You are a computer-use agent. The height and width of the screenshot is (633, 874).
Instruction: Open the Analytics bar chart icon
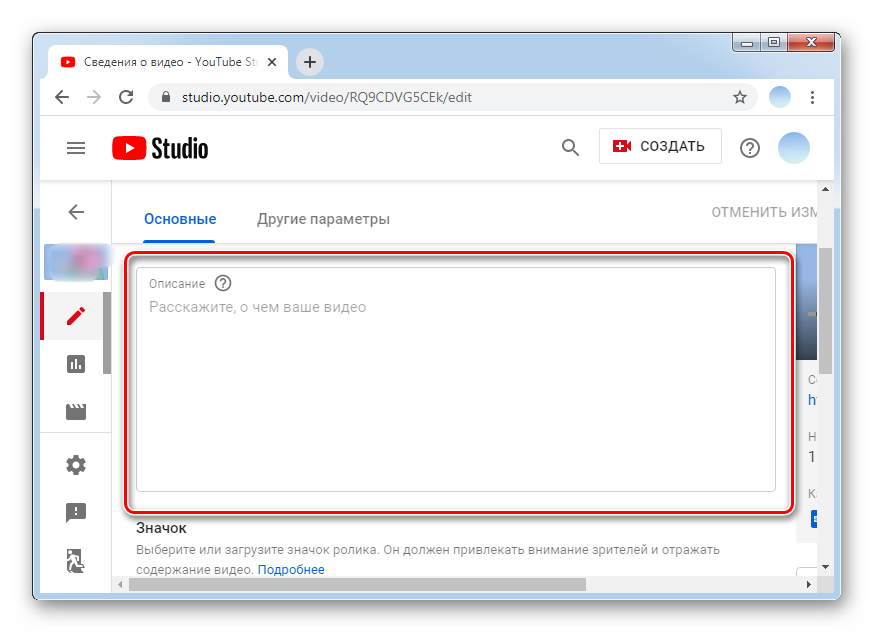coord(75,364)
